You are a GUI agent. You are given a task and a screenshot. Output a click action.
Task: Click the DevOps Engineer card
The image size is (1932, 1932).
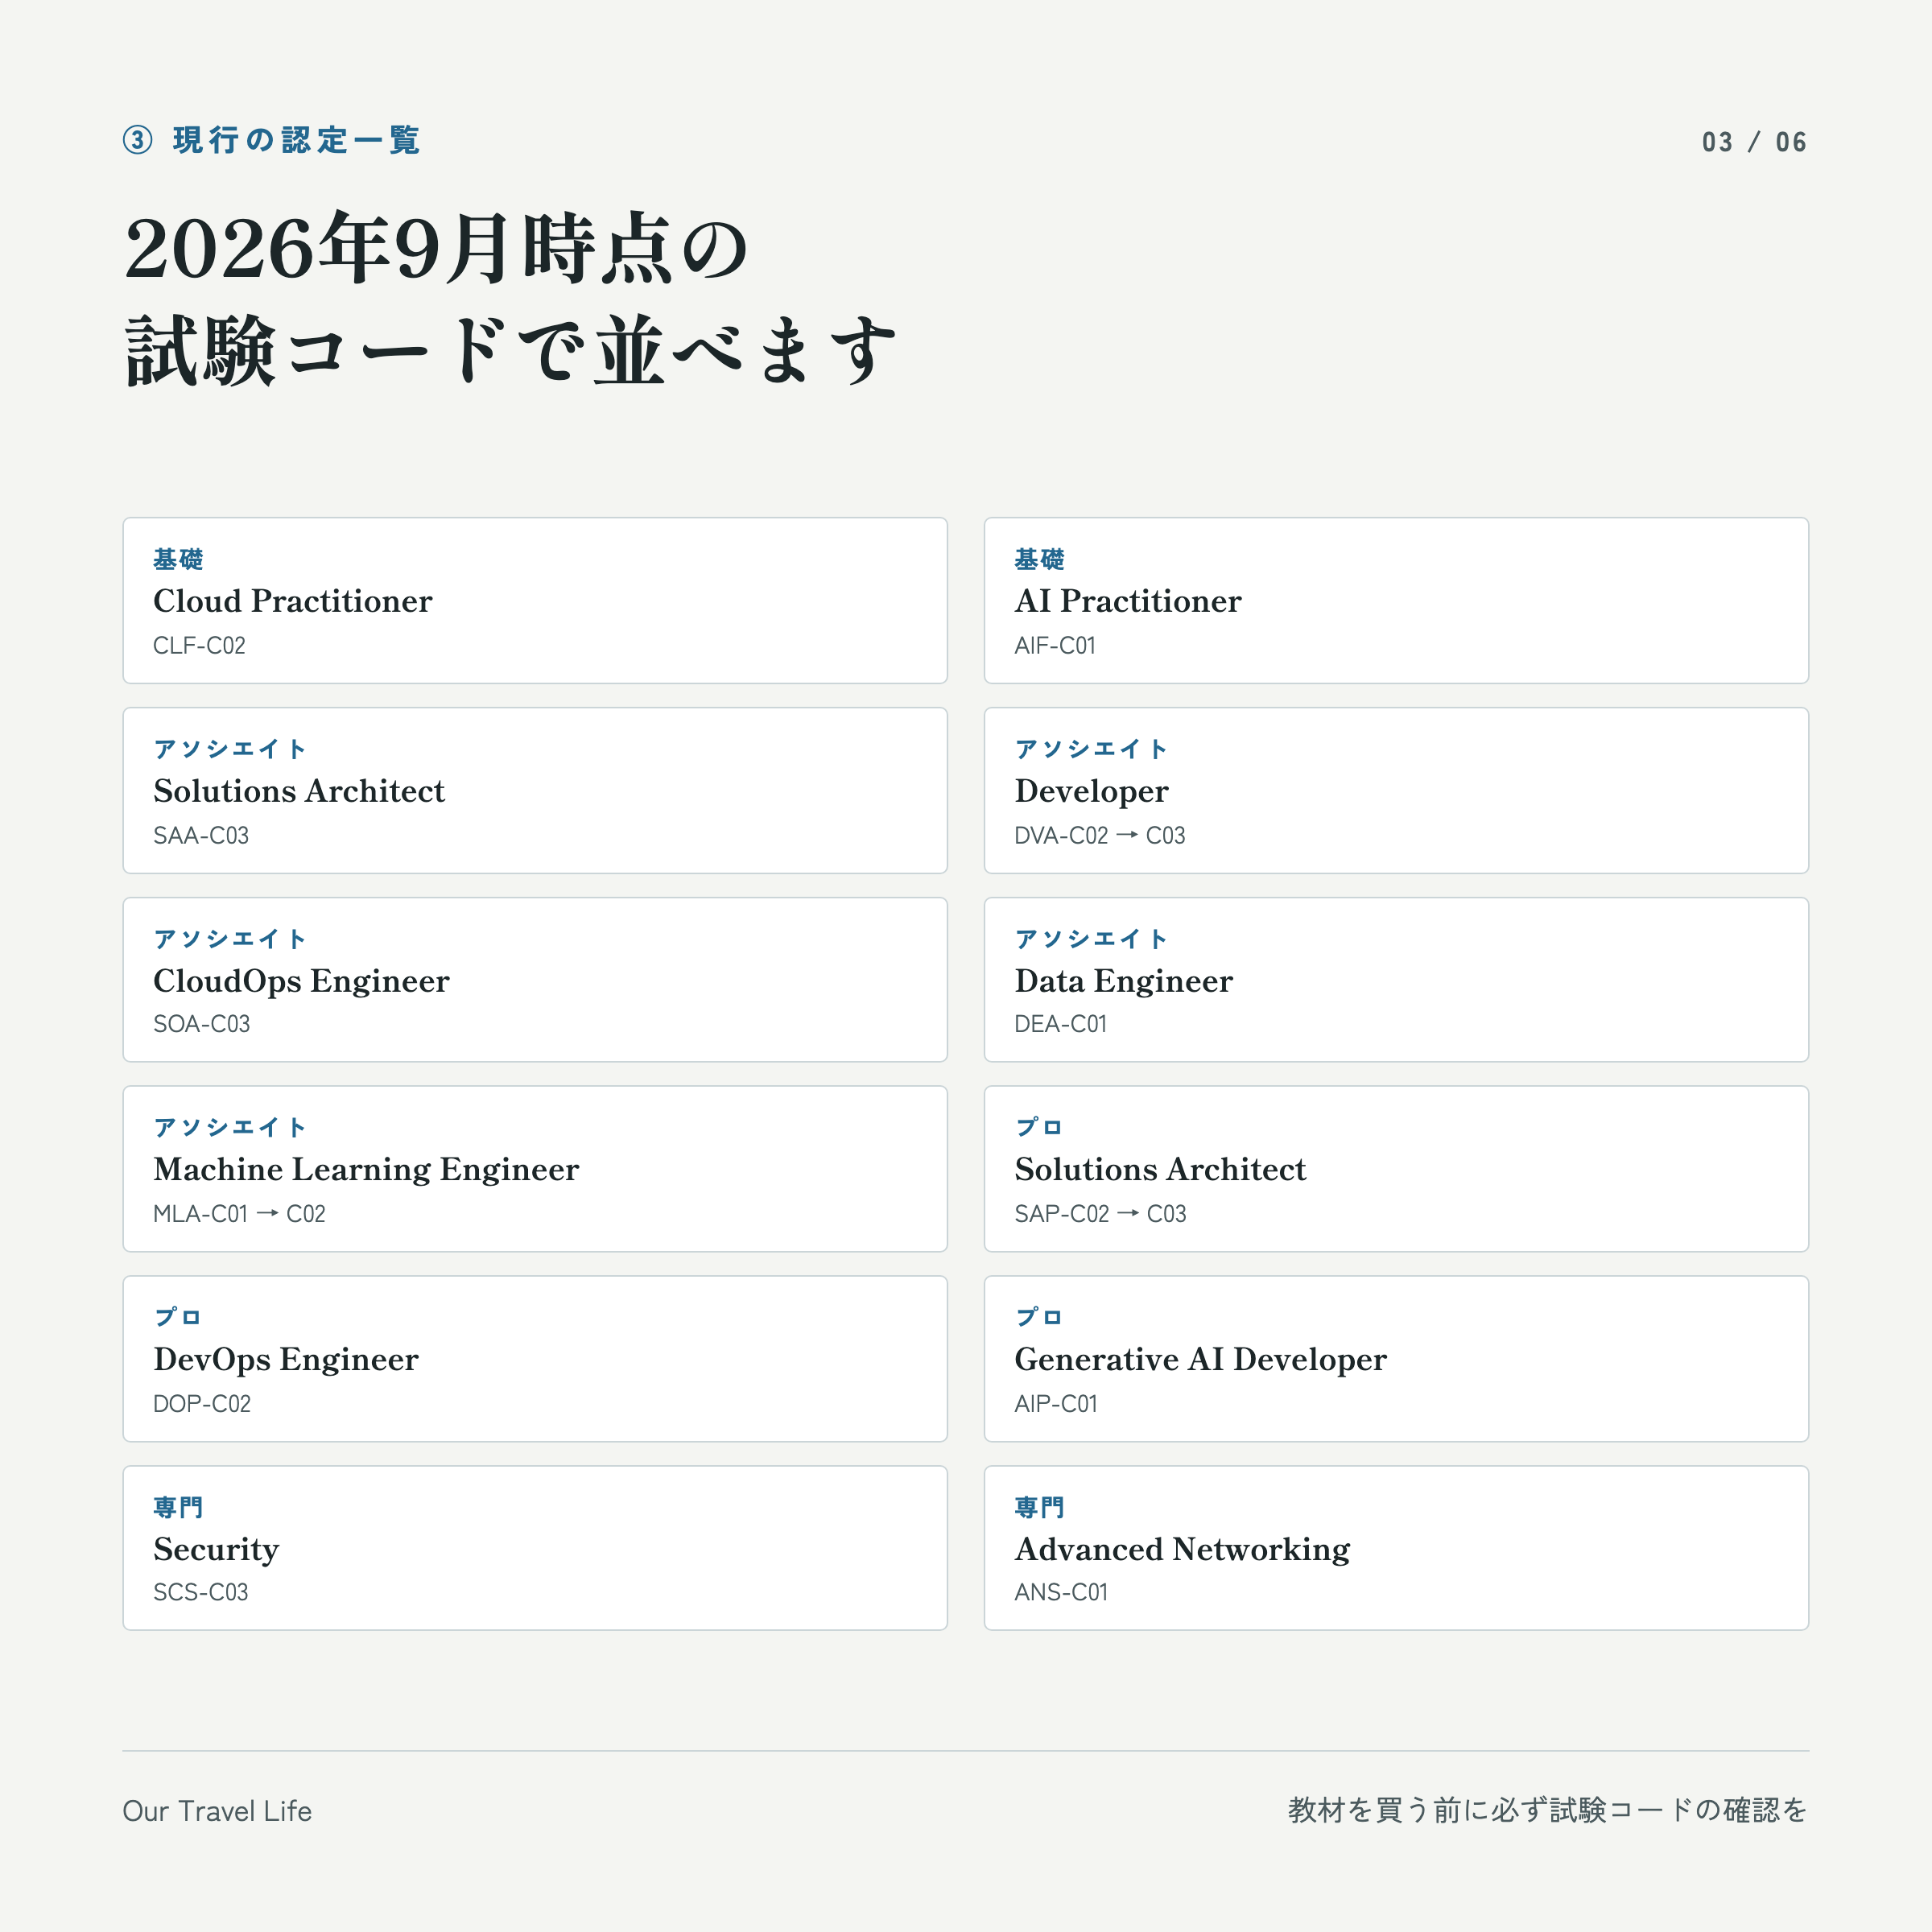535,1358
